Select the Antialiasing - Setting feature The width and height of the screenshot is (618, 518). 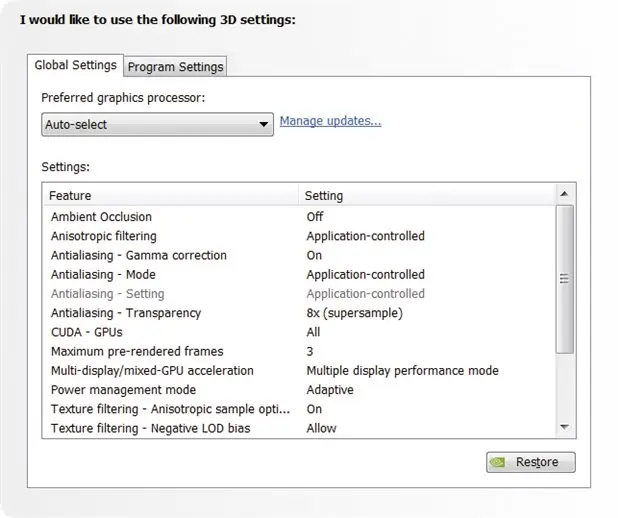pyautogui.click(x=108, y=294)
